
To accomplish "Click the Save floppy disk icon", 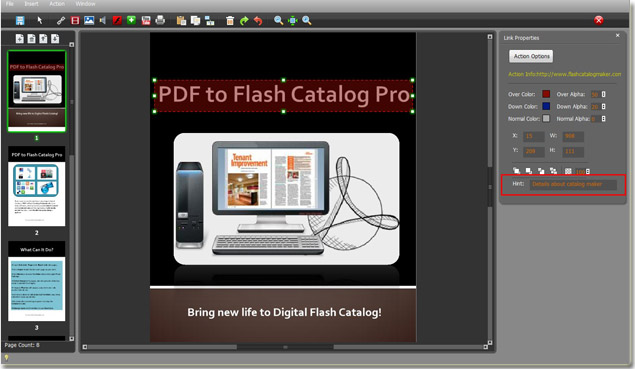I will click(x=20, y=20).
